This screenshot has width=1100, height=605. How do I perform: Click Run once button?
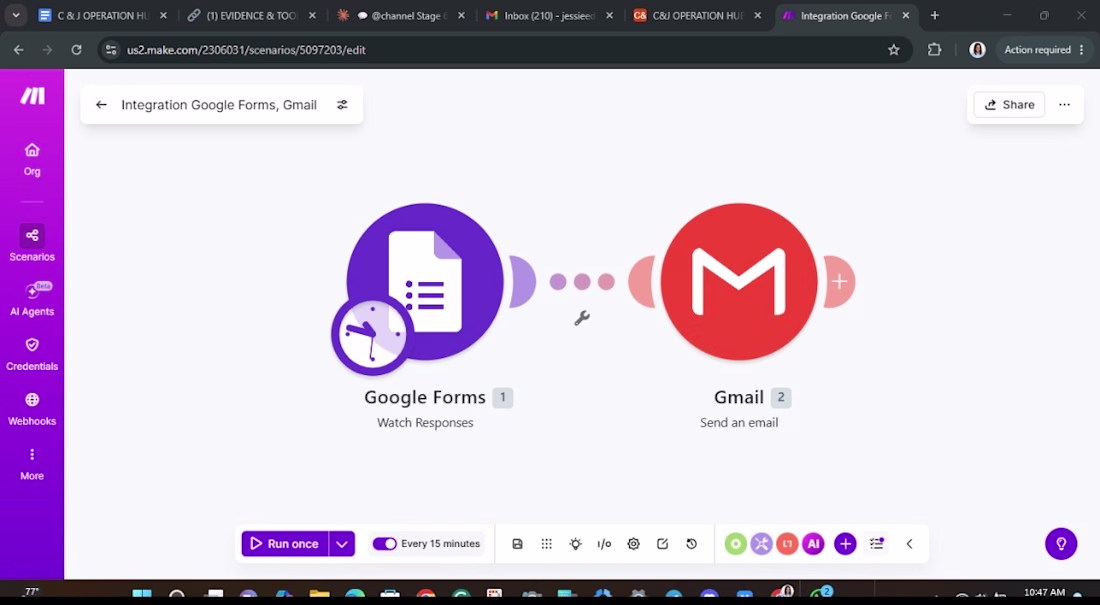[285, 544]
